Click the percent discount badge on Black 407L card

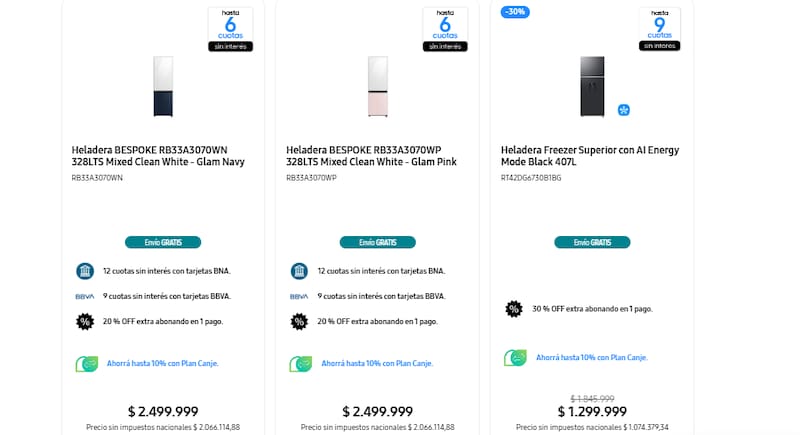[514, 309]
